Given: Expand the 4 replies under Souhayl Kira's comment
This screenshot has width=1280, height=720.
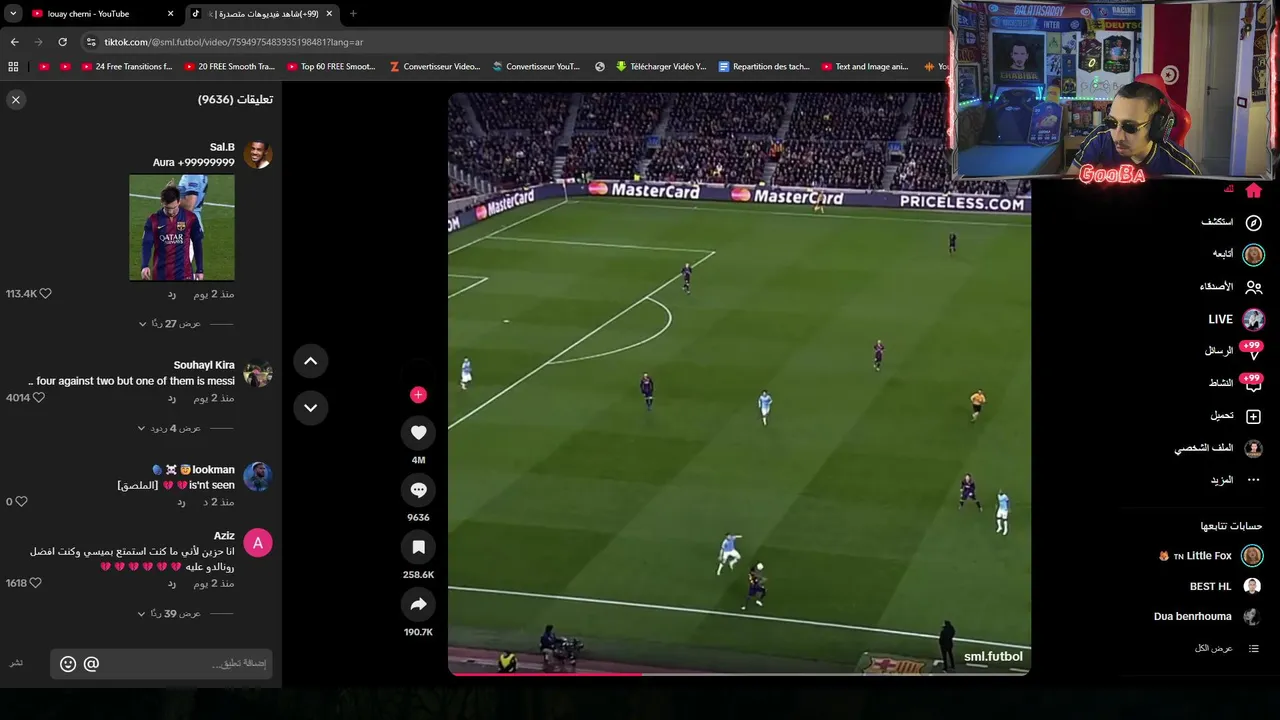Looking at the screenshot, I should coord(169,428).
